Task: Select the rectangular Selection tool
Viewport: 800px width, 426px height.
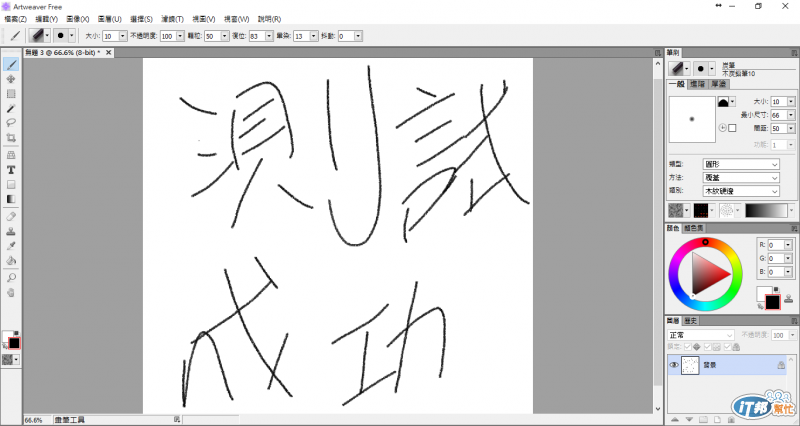Action: pyautogui.click(x=11, y=94)
